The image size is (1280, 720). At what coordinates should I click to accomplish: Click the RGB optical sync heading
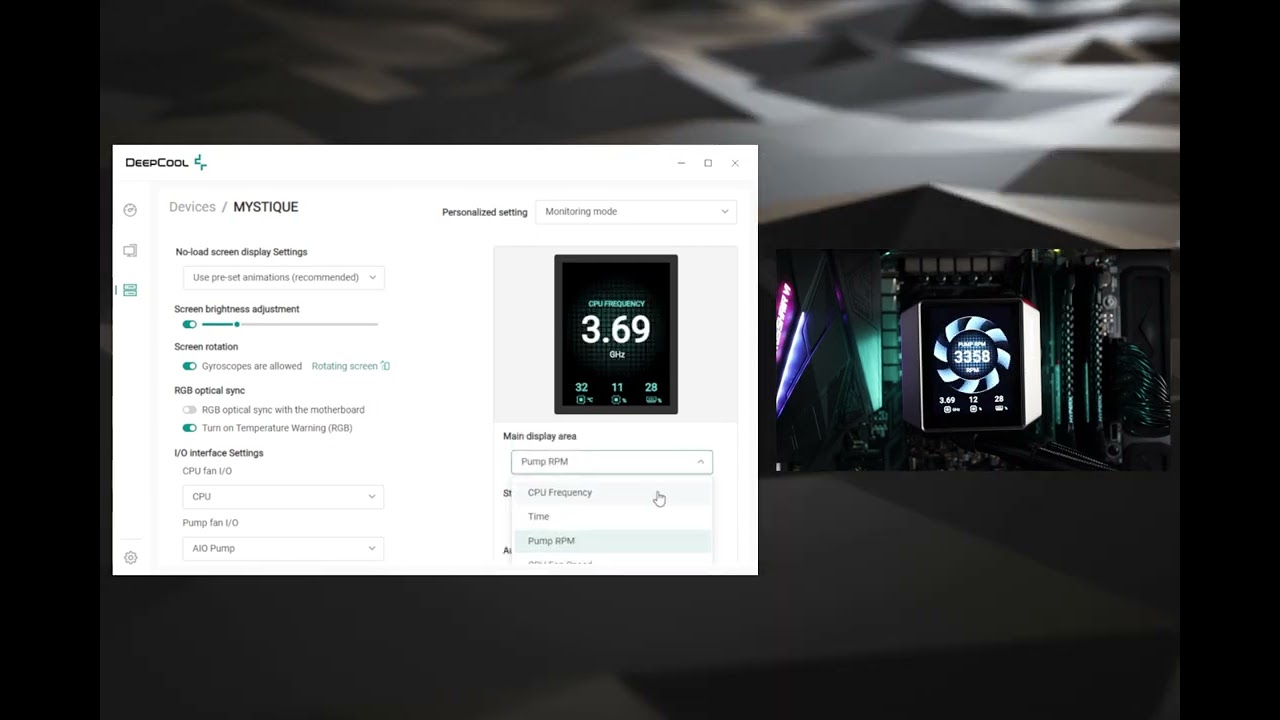coord(209,391)
